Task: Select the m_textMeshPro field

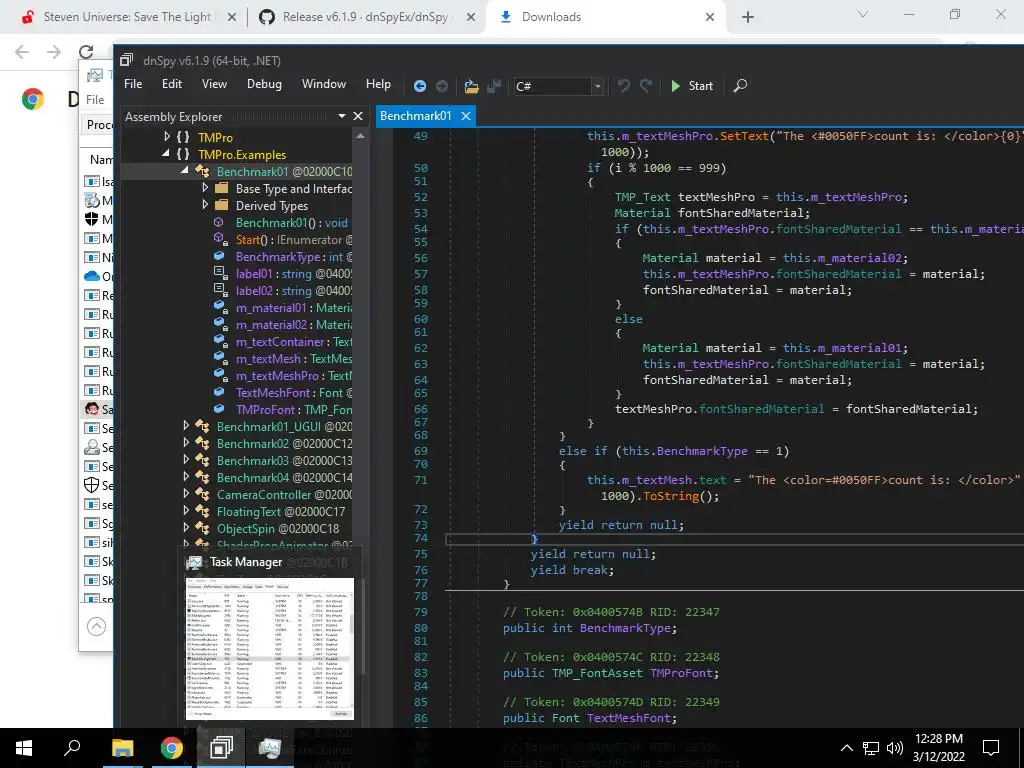Action: (x=294, y=376)
